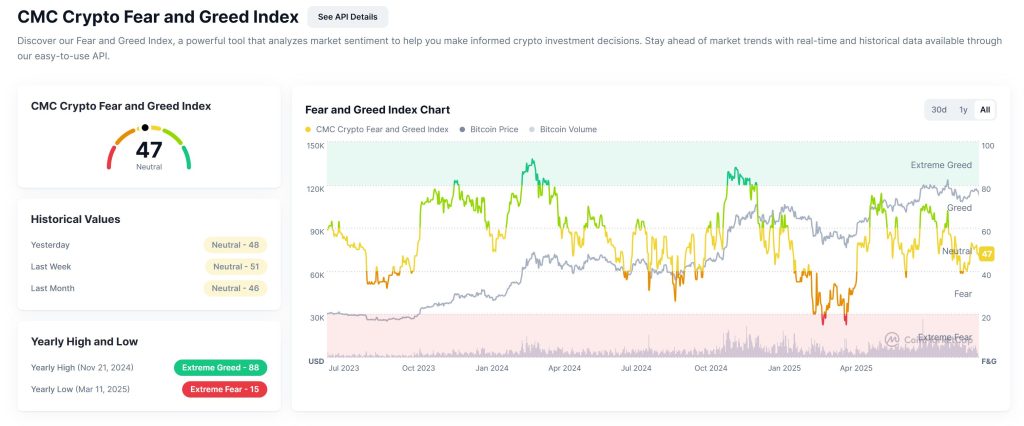Click the Extreme Greed - 88 yearly high badge

[220, 367]
